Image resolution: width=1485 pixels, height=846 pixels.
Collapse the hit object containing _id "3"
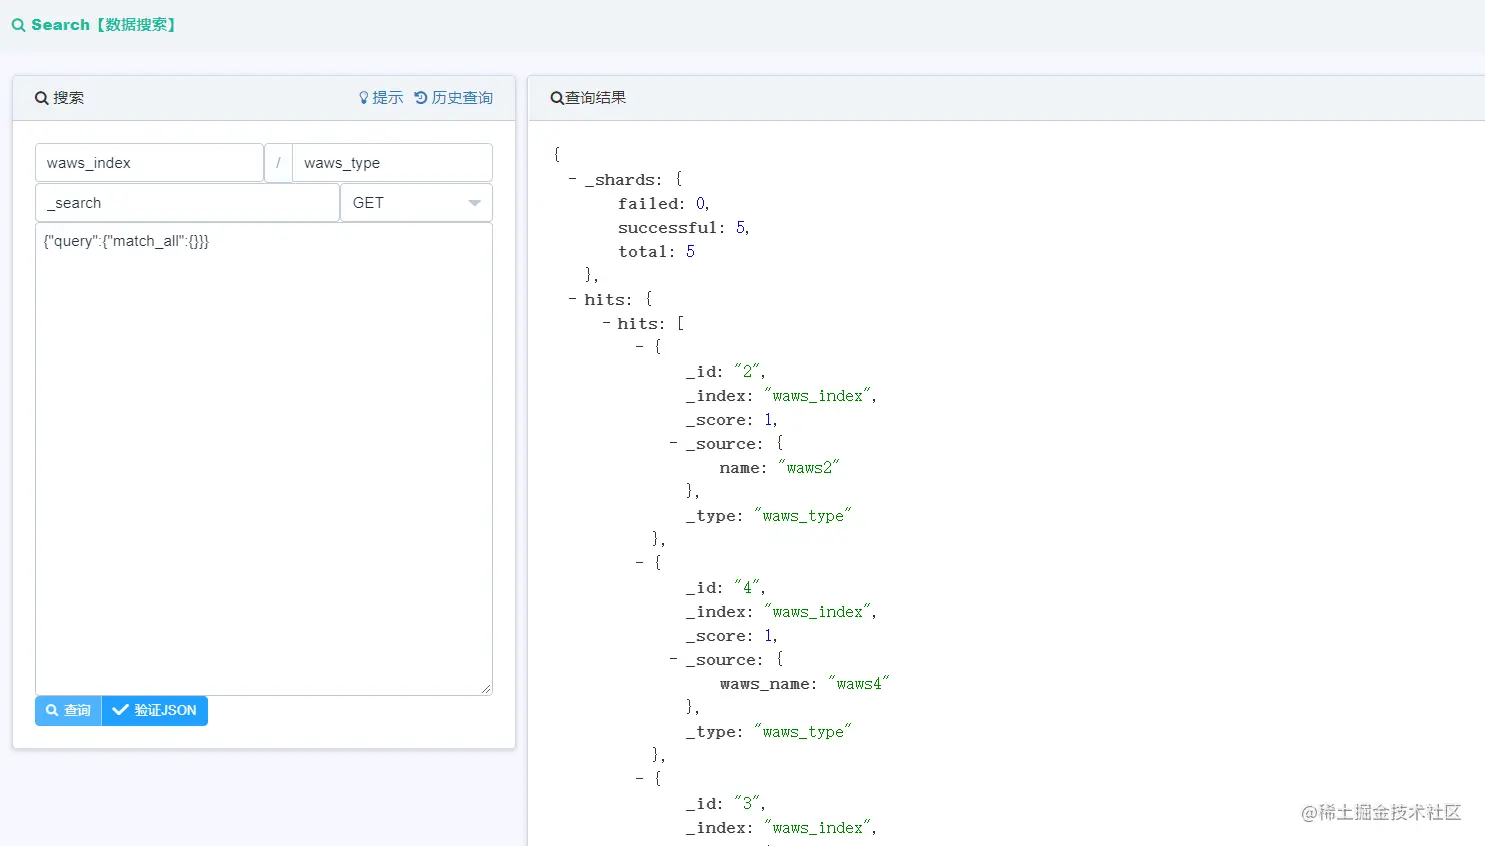tap(640, 779)
